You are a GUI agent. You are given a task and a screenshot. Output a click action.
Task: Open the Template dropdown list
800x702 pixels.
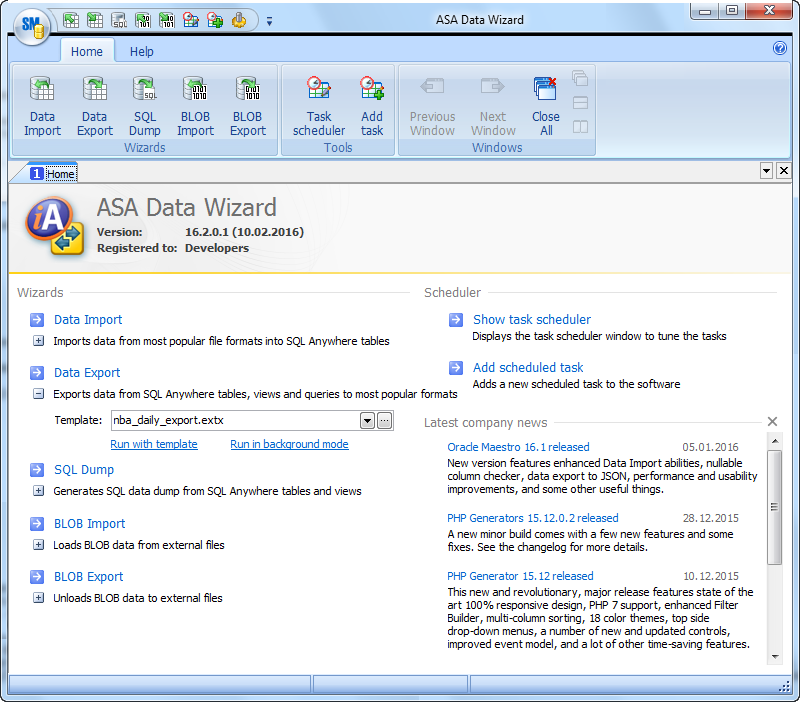coord(367,421)
